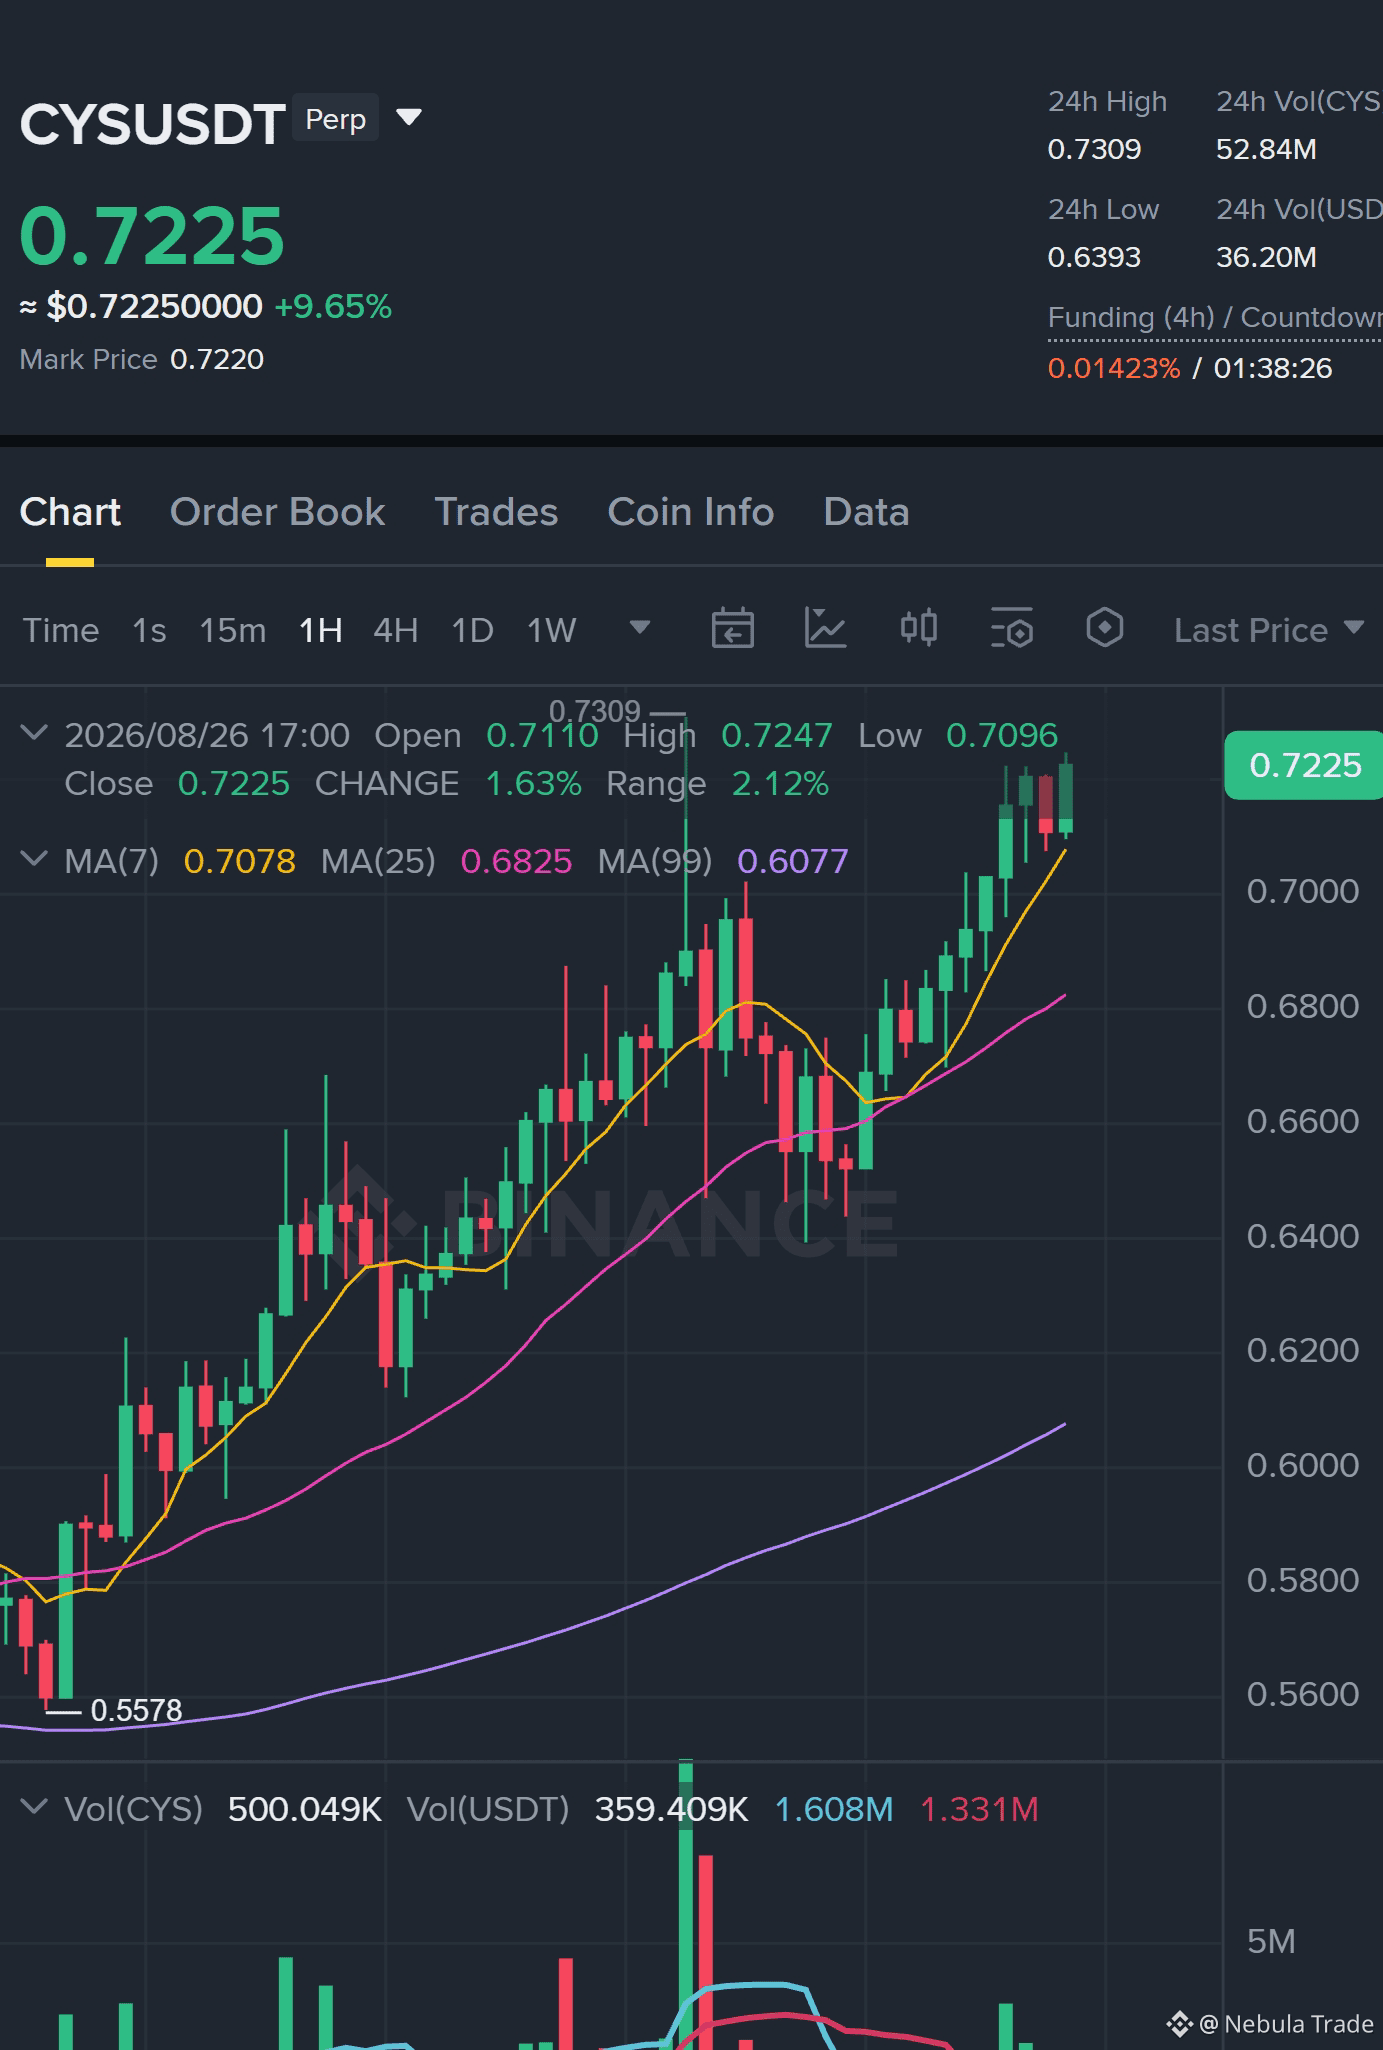This screenshot has height=2050, width=1383.
Task: Click the CHANGE 1.63% value
Action: 533,783
